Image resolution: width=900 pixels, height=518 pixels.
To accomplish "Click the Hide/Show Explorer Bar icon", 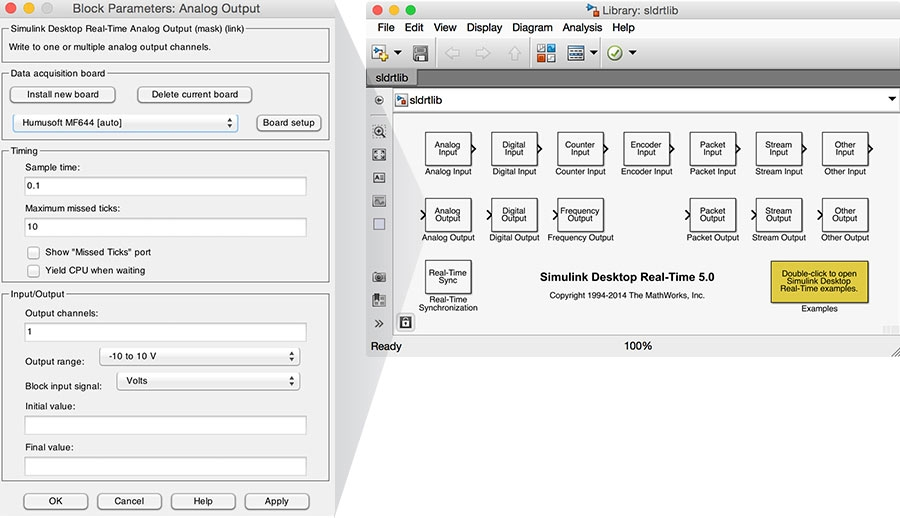I will [379, 100].
